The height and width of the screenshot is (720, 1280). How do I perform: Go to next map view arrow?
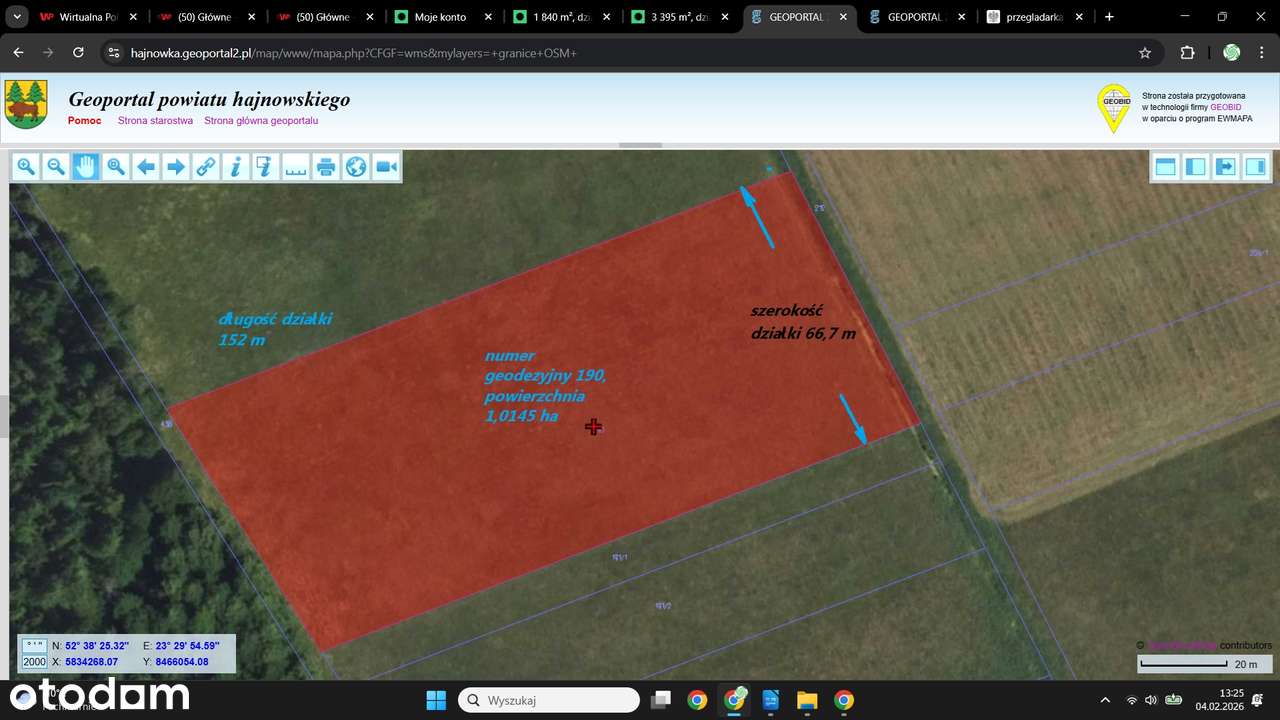pyautogui.click(x=176, y=167)
